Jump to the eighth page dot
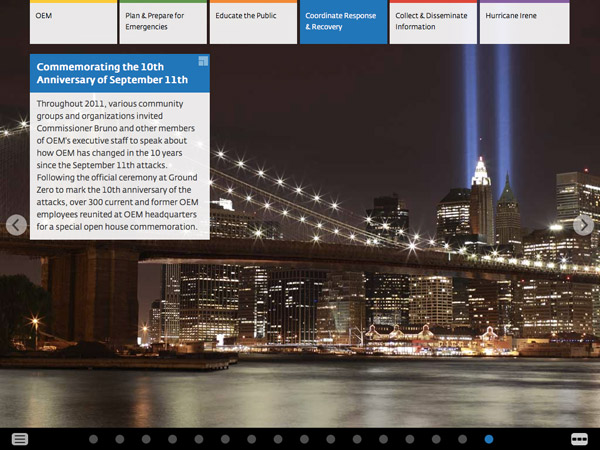This screenshot has height=450, width=600. 278,439
